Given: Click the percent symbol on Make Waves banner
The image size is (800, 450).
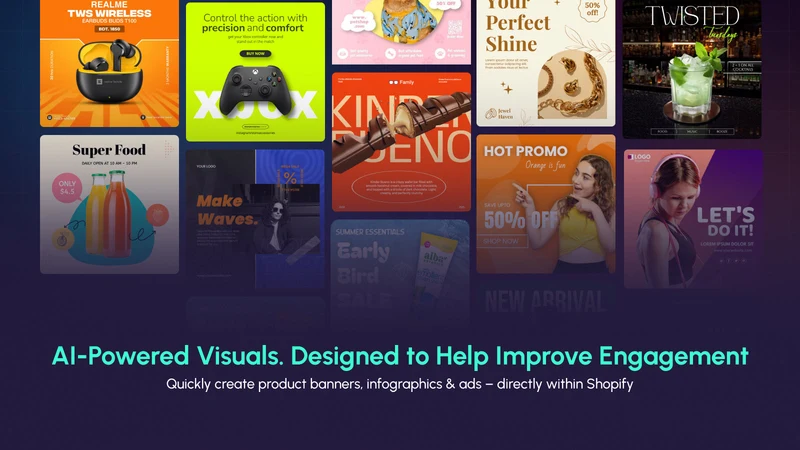Looking at the screenshot, I should tap(290, 179).
